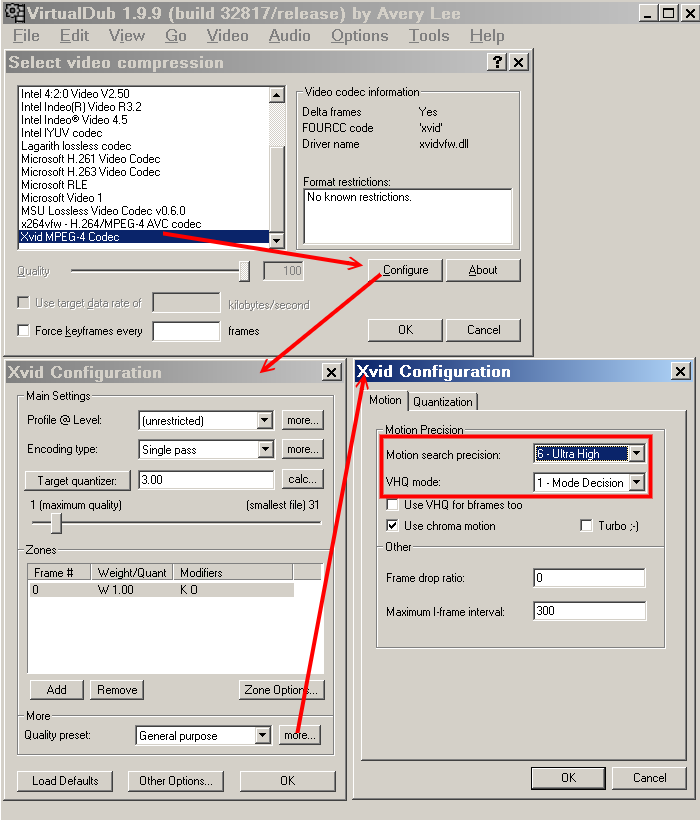Image resolution: width=700 pixels, height=820 pixels.
Task: Click the Quality slider handle
Action: pos(244,271)
